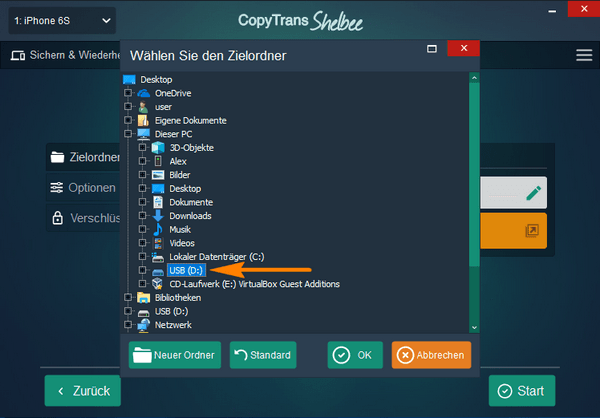Click the Desktop icon under Dieser PC
Screen dimensions: 600x418
pyautogui.click(x=158, y=189)
